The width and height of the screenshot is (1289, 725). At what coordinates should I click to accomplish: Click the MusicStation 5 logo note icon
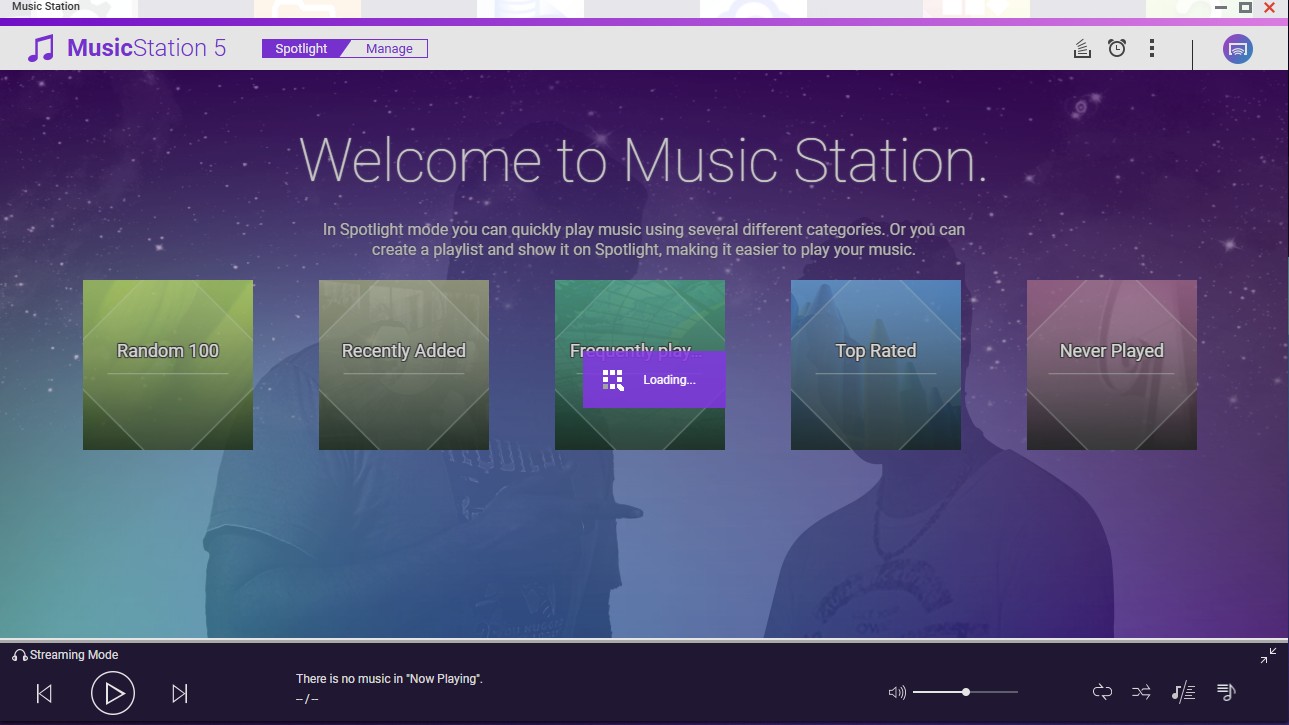41,48
